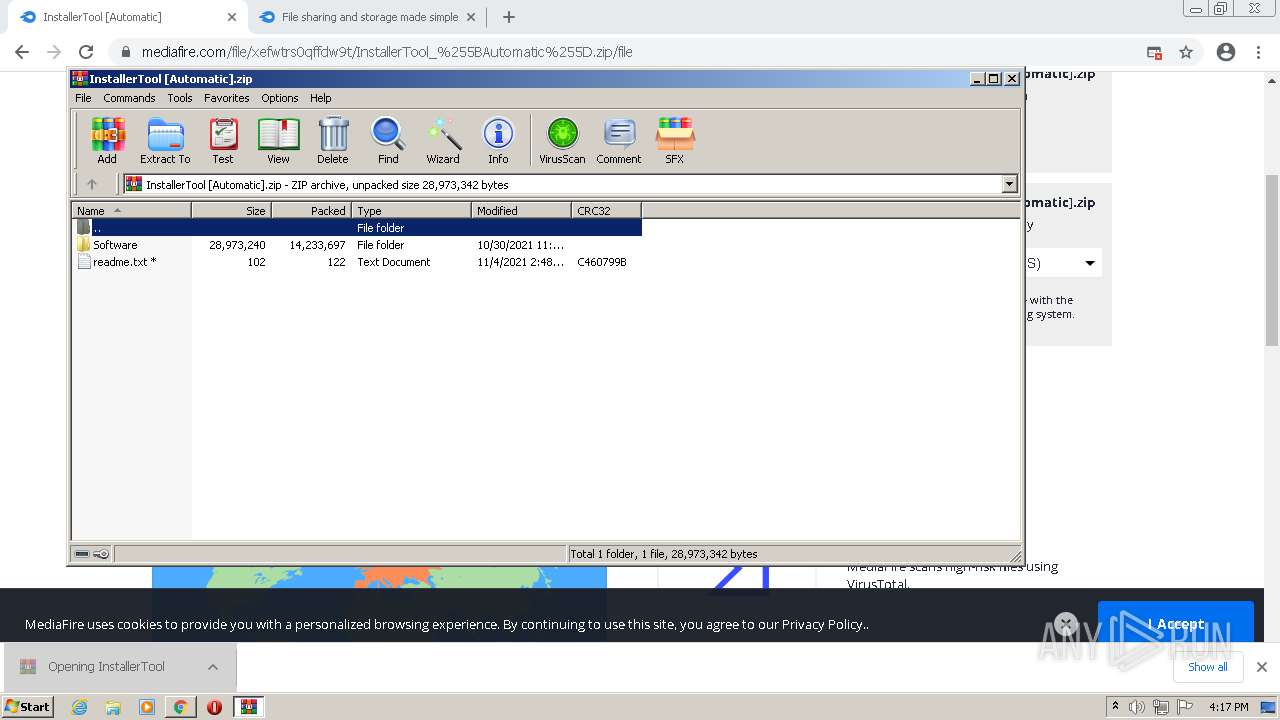This screenshot has height=720, width=1280.
Task: Click the popup-blocked icon in address bar
Action: (x=1154, y=52)
